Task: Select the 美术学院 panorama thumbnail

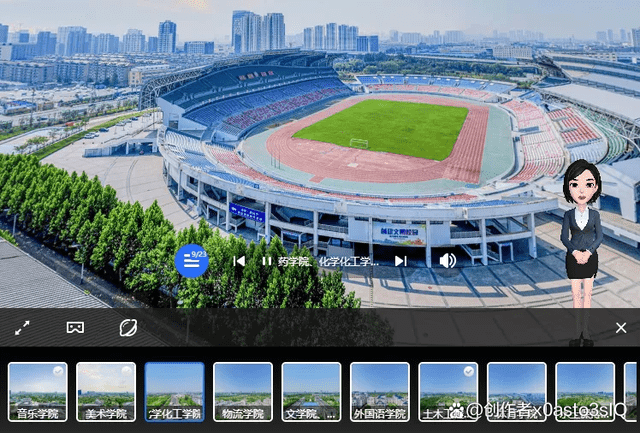Action: click(106, 392)
